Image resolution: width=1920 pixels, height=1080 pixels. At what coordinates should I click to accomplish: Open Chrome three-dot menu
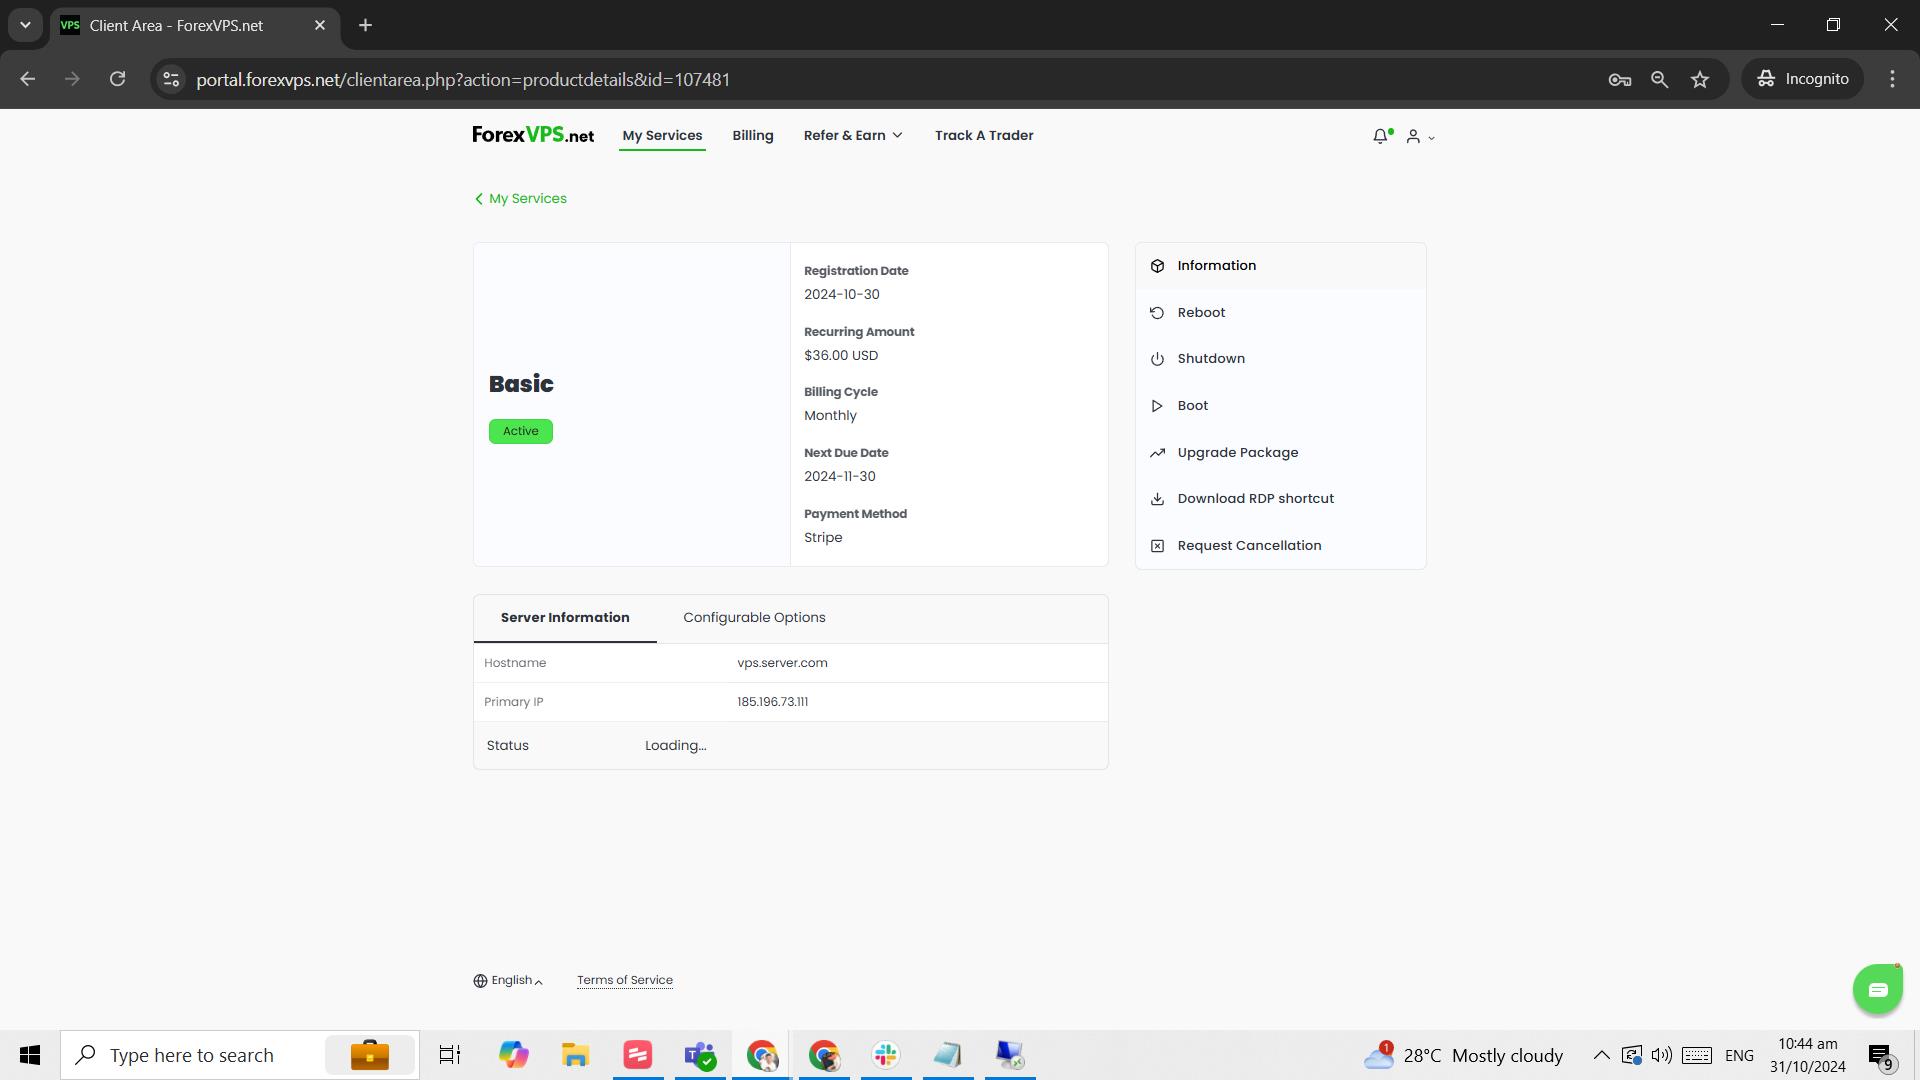point(1892,79)
